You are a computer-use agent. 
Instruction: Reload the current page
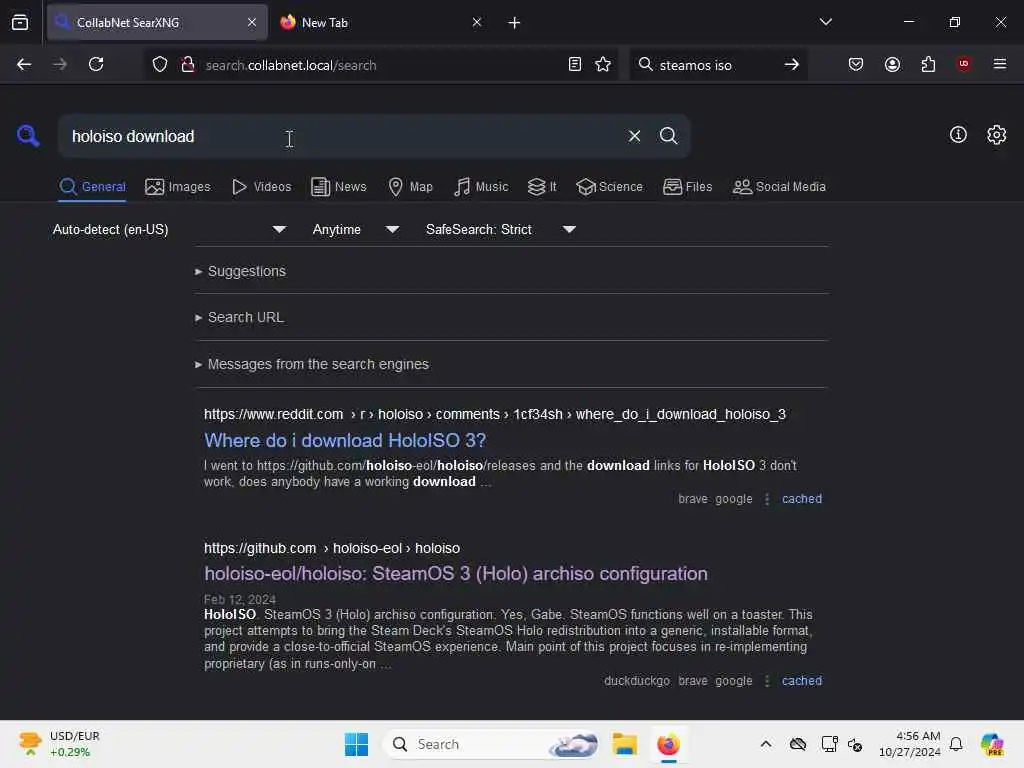(96, 65)
